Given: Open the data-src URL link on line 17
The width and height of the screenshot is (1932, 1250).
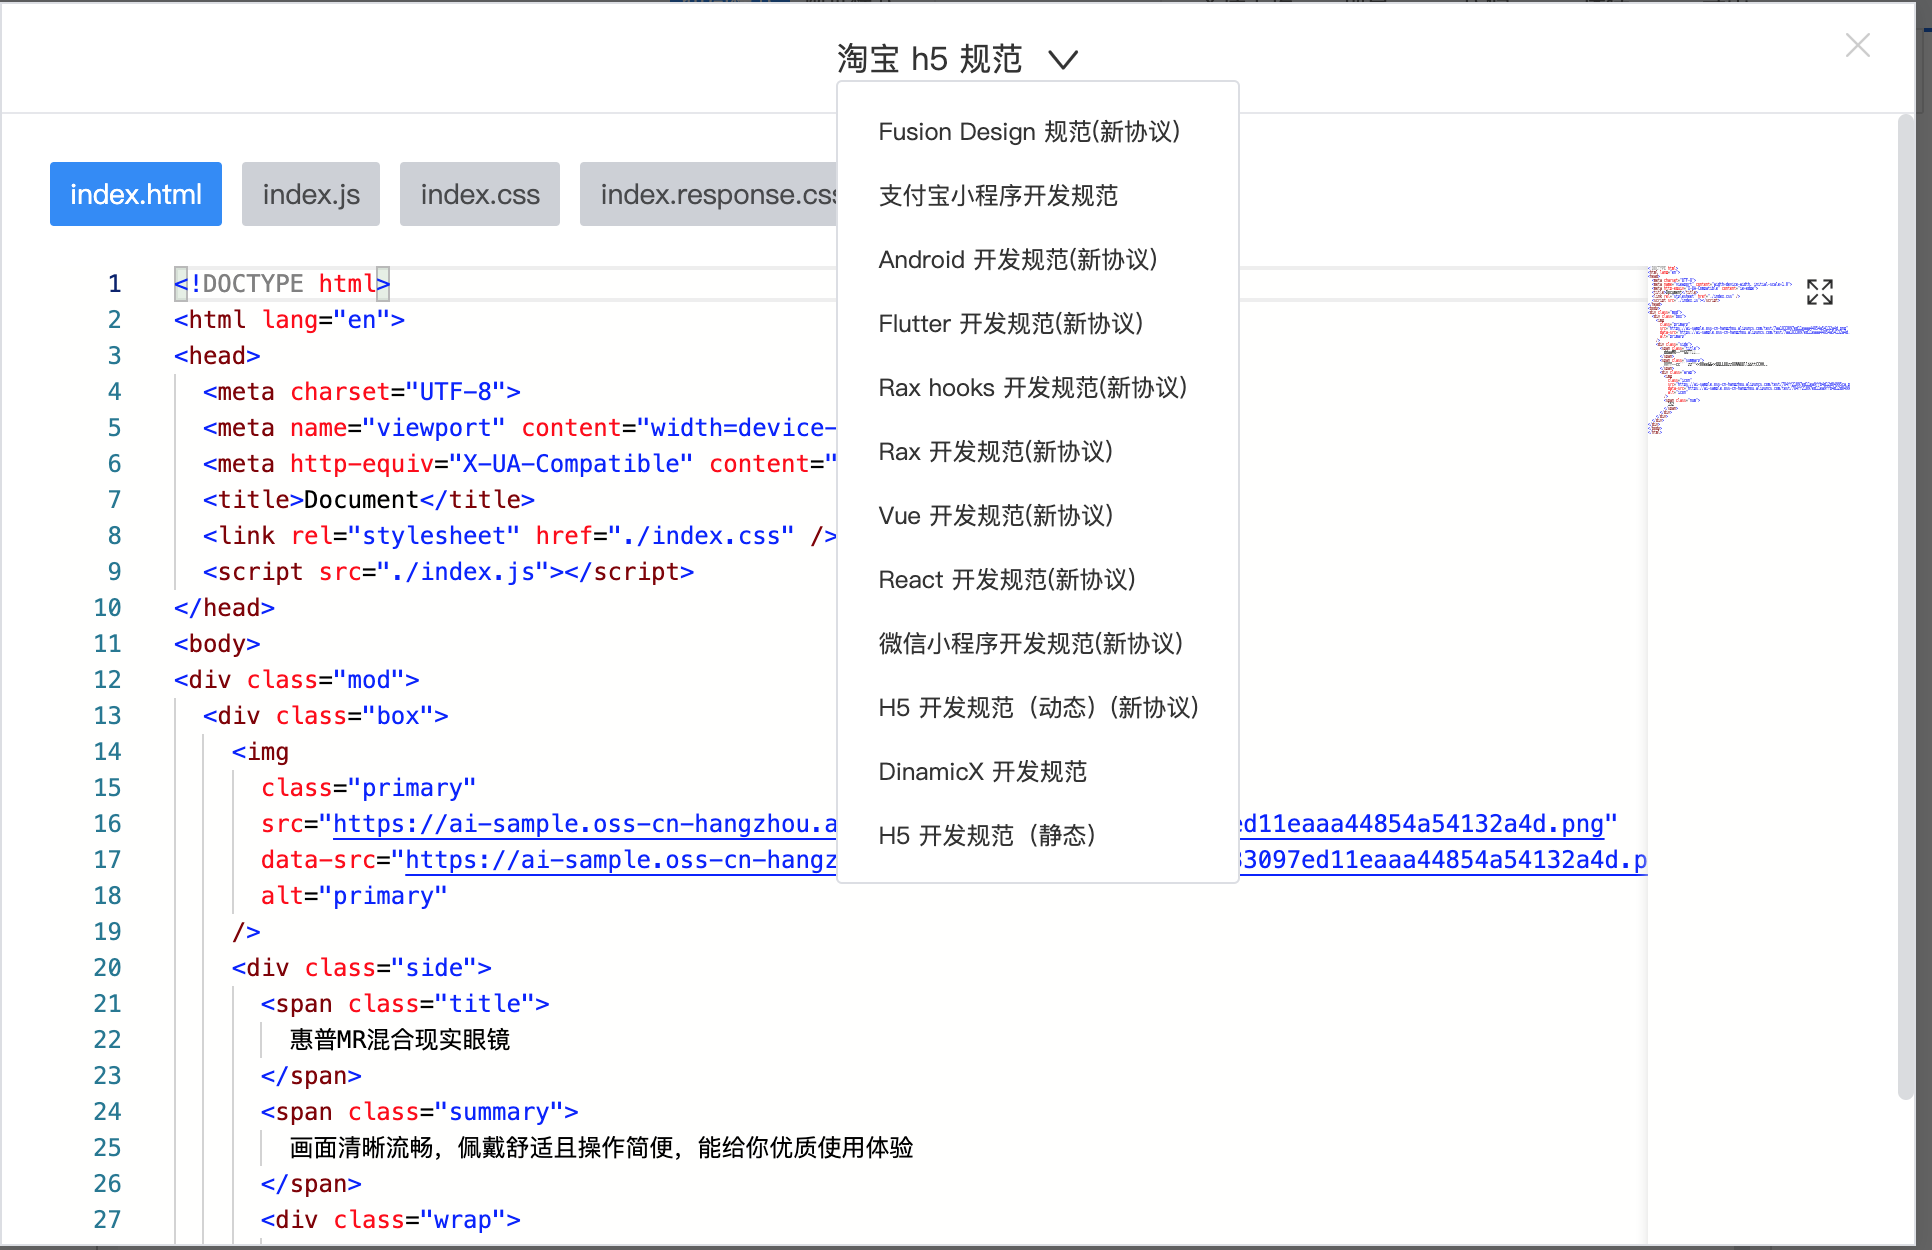Looking at the screenshot, I should pyautogui.click(x=621, y=860).
